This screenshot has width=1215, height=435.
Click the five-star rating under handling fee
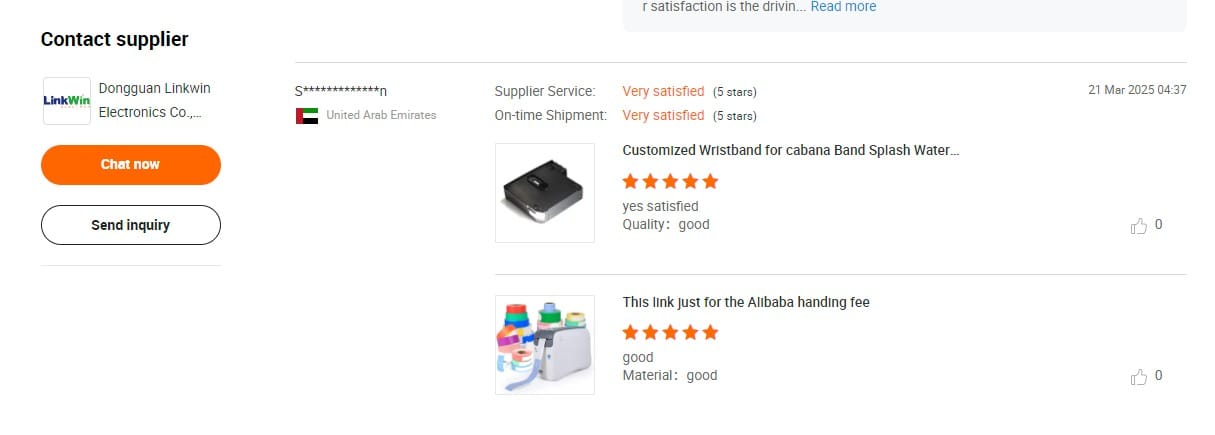[670, 332]
